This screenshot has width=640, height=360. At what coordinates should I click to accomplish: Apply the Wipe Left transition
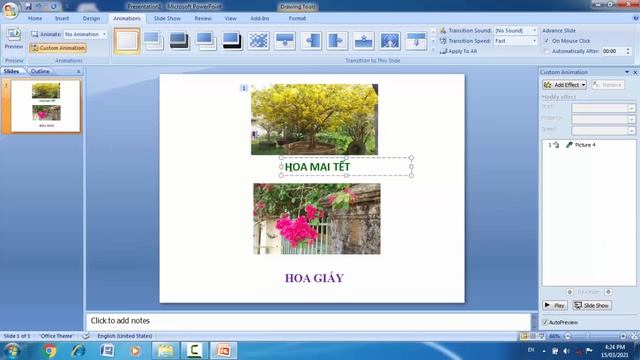pyautogui.click(x=311, y=41)
